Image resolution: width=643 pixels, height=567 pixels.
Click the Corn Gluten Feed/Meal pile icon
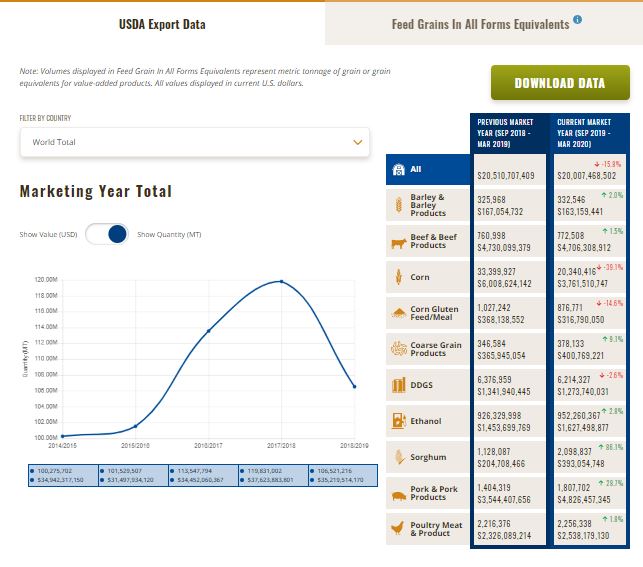(398, 313)
